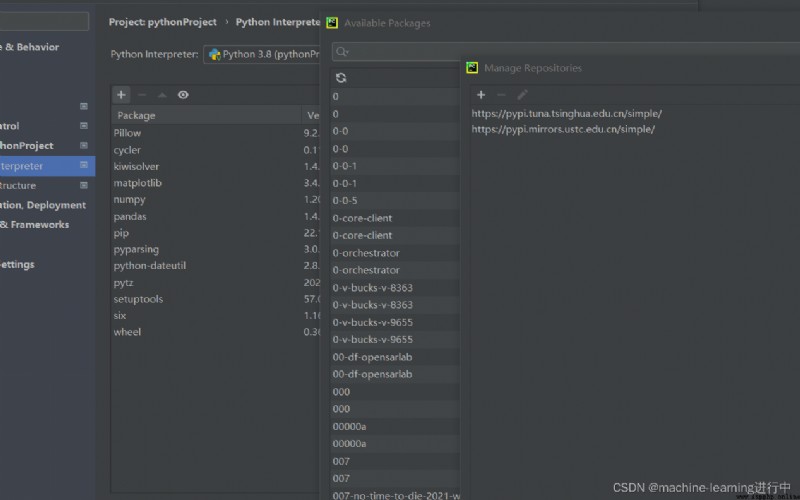Screen dimensions: 800x500
Task: Open the Python Interpreter dropdown showing Python 3.8
Action: pyautogui.click(x=262, y=54)
